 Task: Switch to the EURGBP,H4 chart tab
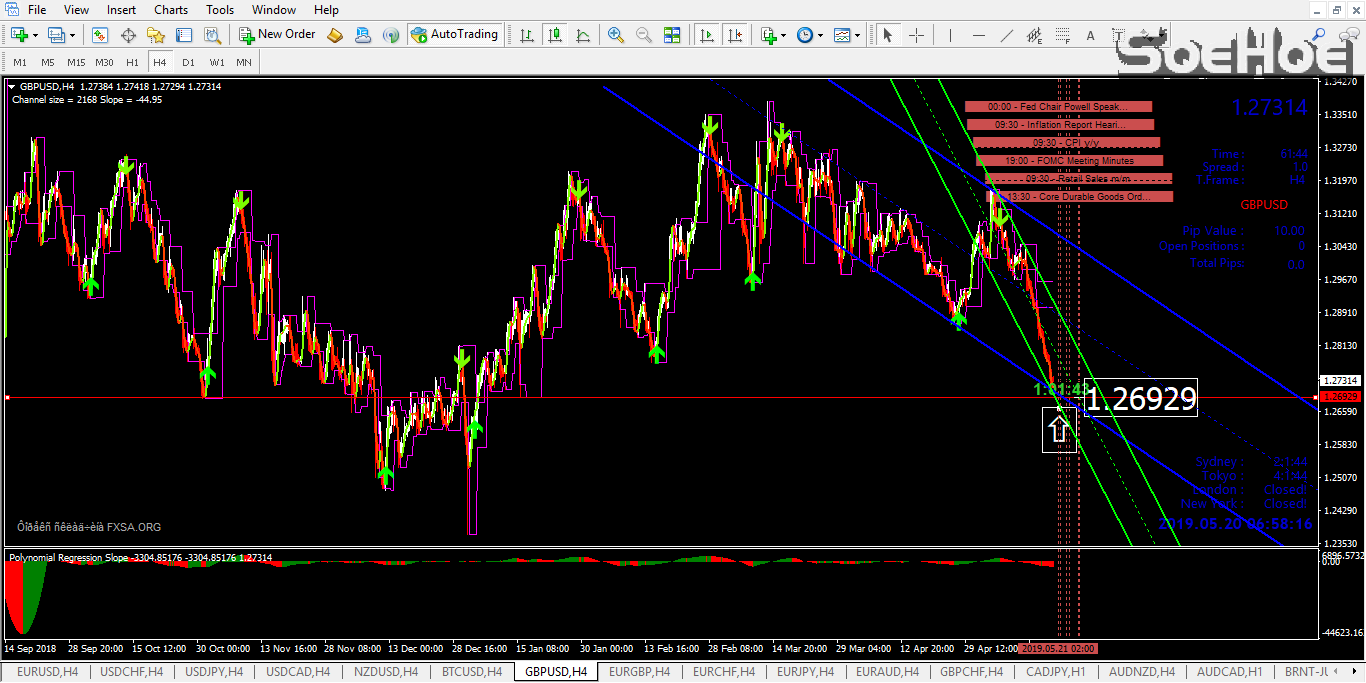(639, 672)
